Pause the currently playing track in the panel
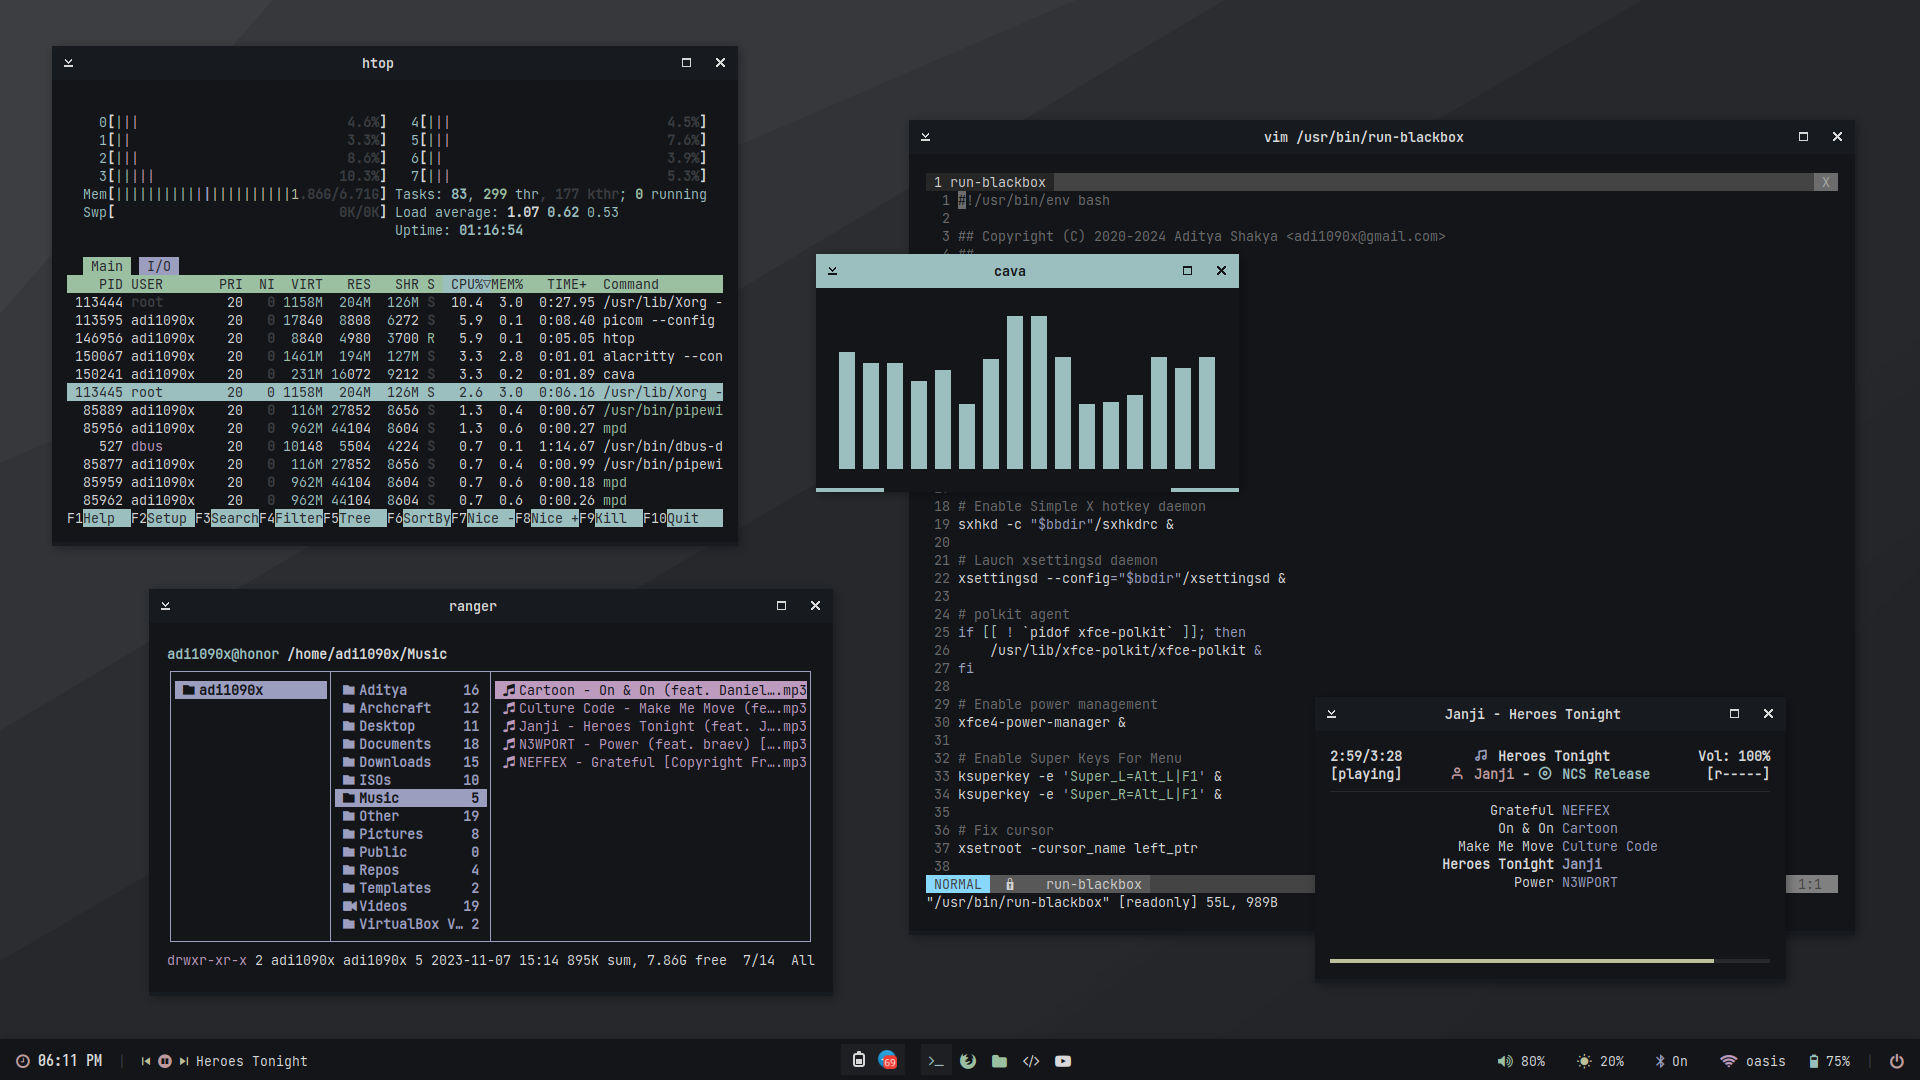Image resolution: width=1920 pixels, height=1080 pixels. [x=165, y=1061]
